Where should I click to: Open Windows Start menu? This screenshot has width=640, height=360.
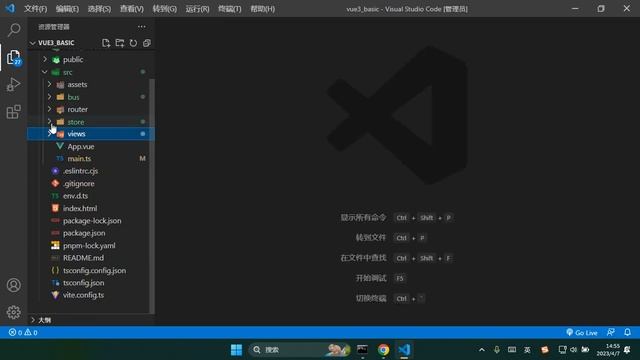[x=236, y=350]
